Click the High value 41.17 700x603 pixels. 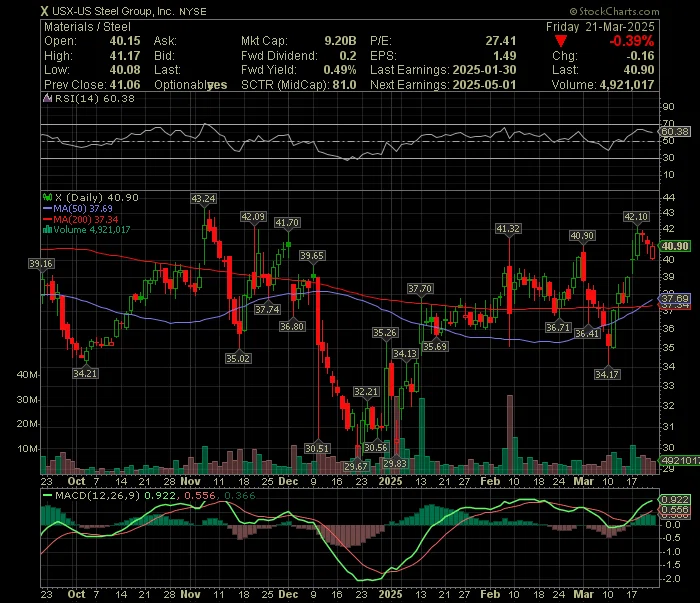tap(125, 56)
